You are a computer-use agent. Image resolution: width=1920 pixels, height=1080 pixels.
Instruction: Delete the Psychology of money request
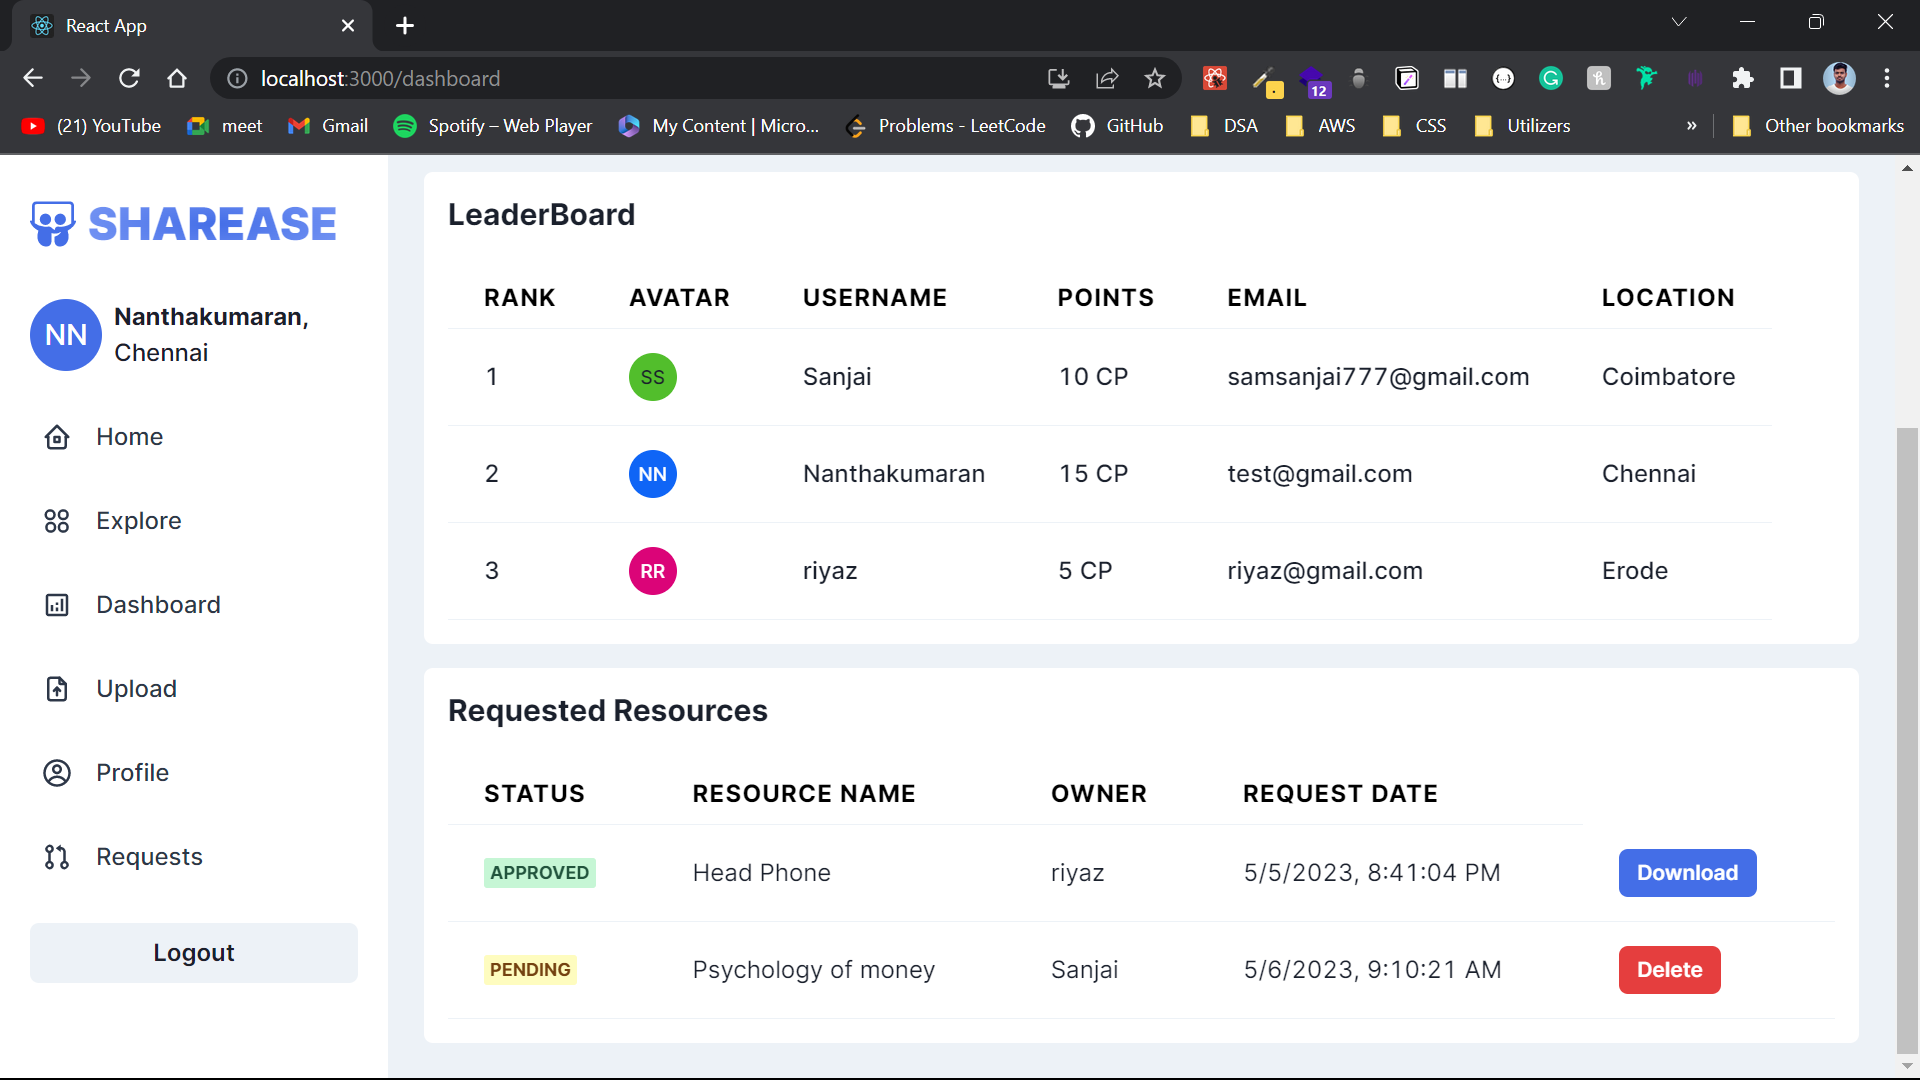tap(1669, 970)
